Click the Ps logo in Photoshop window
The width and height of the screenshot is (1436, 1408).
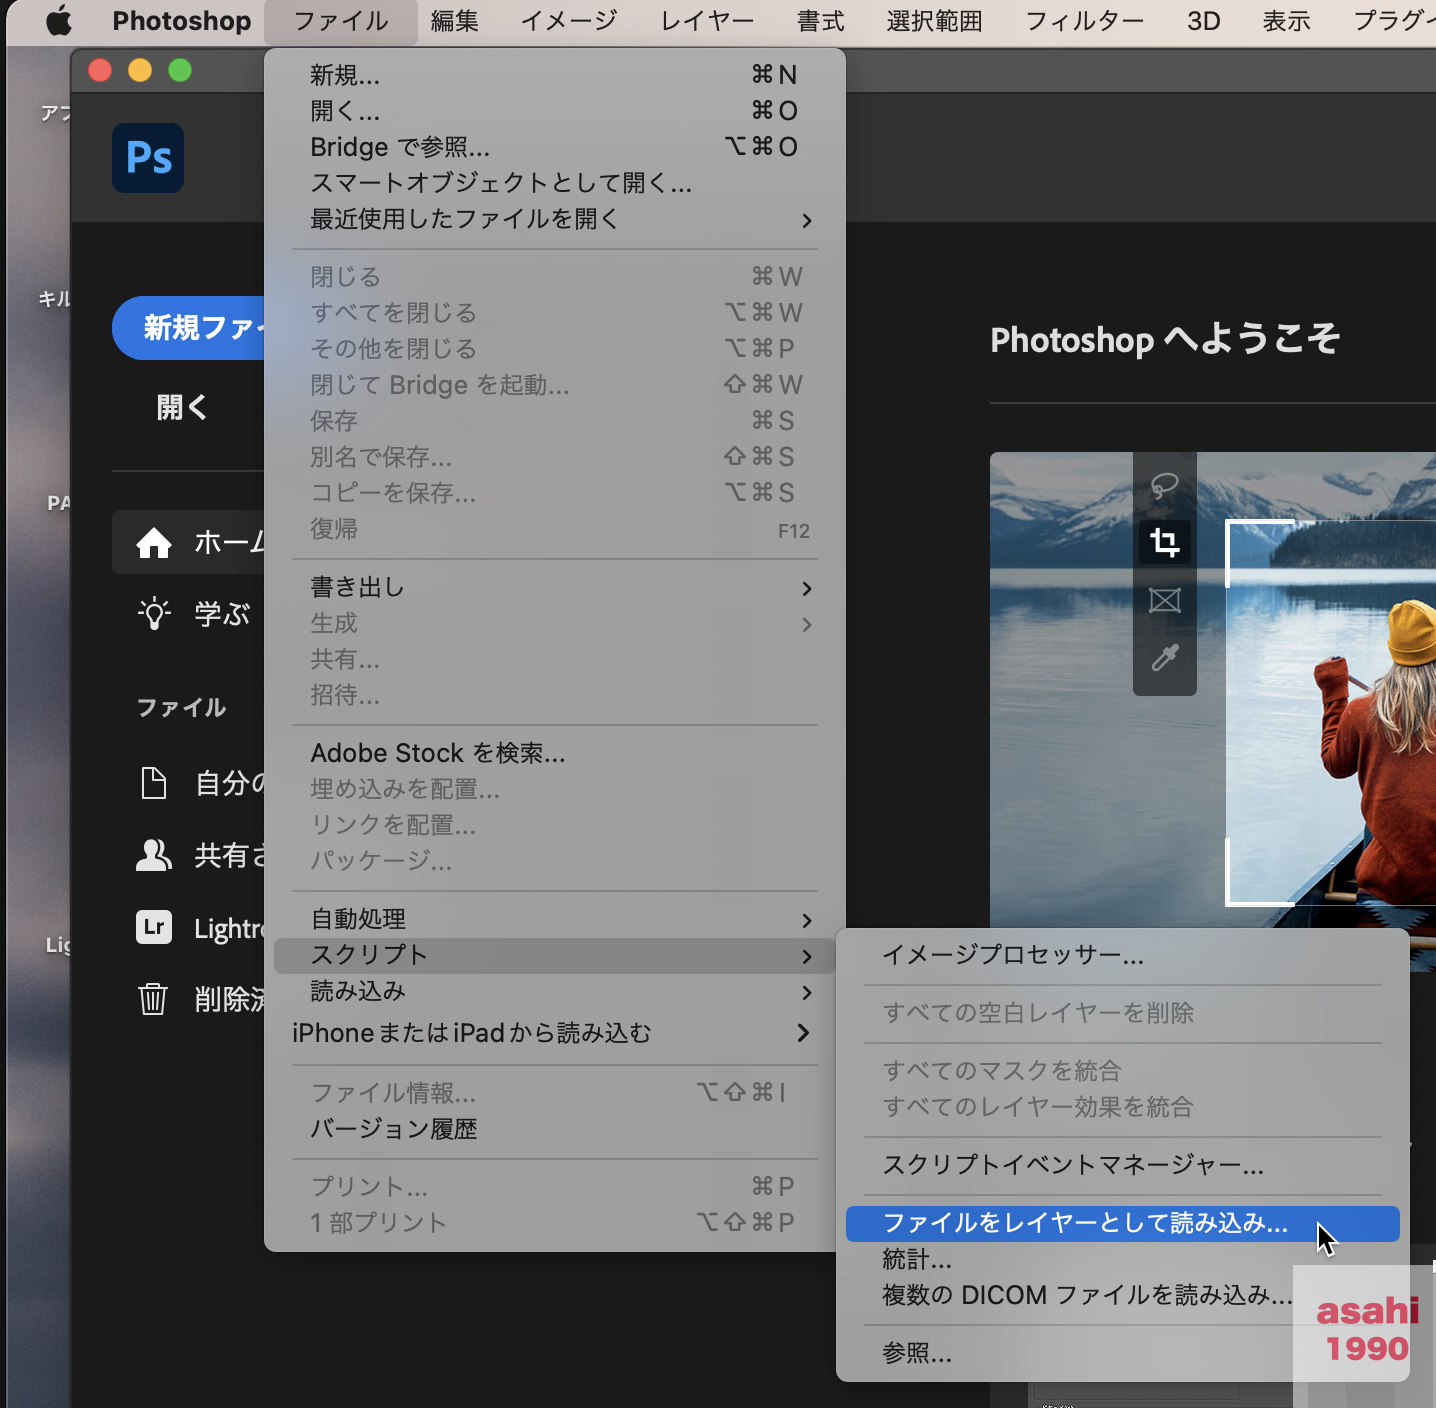pyautogui.click(x=148, y=158)
